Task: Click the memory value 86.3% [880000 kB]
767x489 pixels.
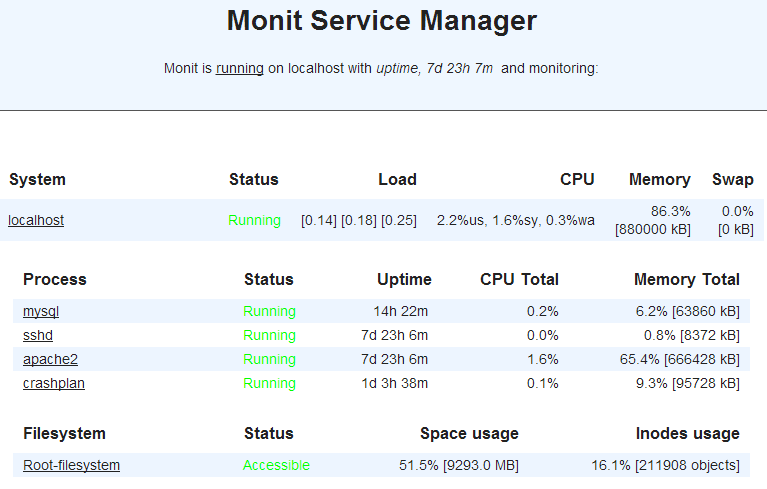Action: [653, 220]
